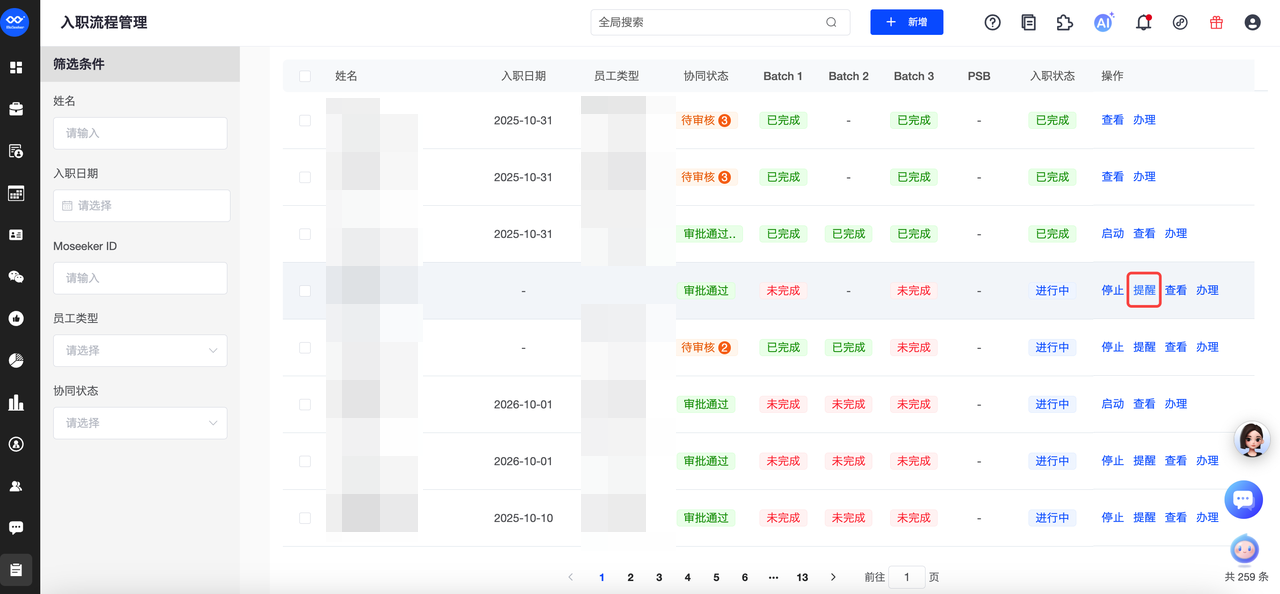Go to page 3 in pagination
The image size is (1280, 594).
click(659, 577)
